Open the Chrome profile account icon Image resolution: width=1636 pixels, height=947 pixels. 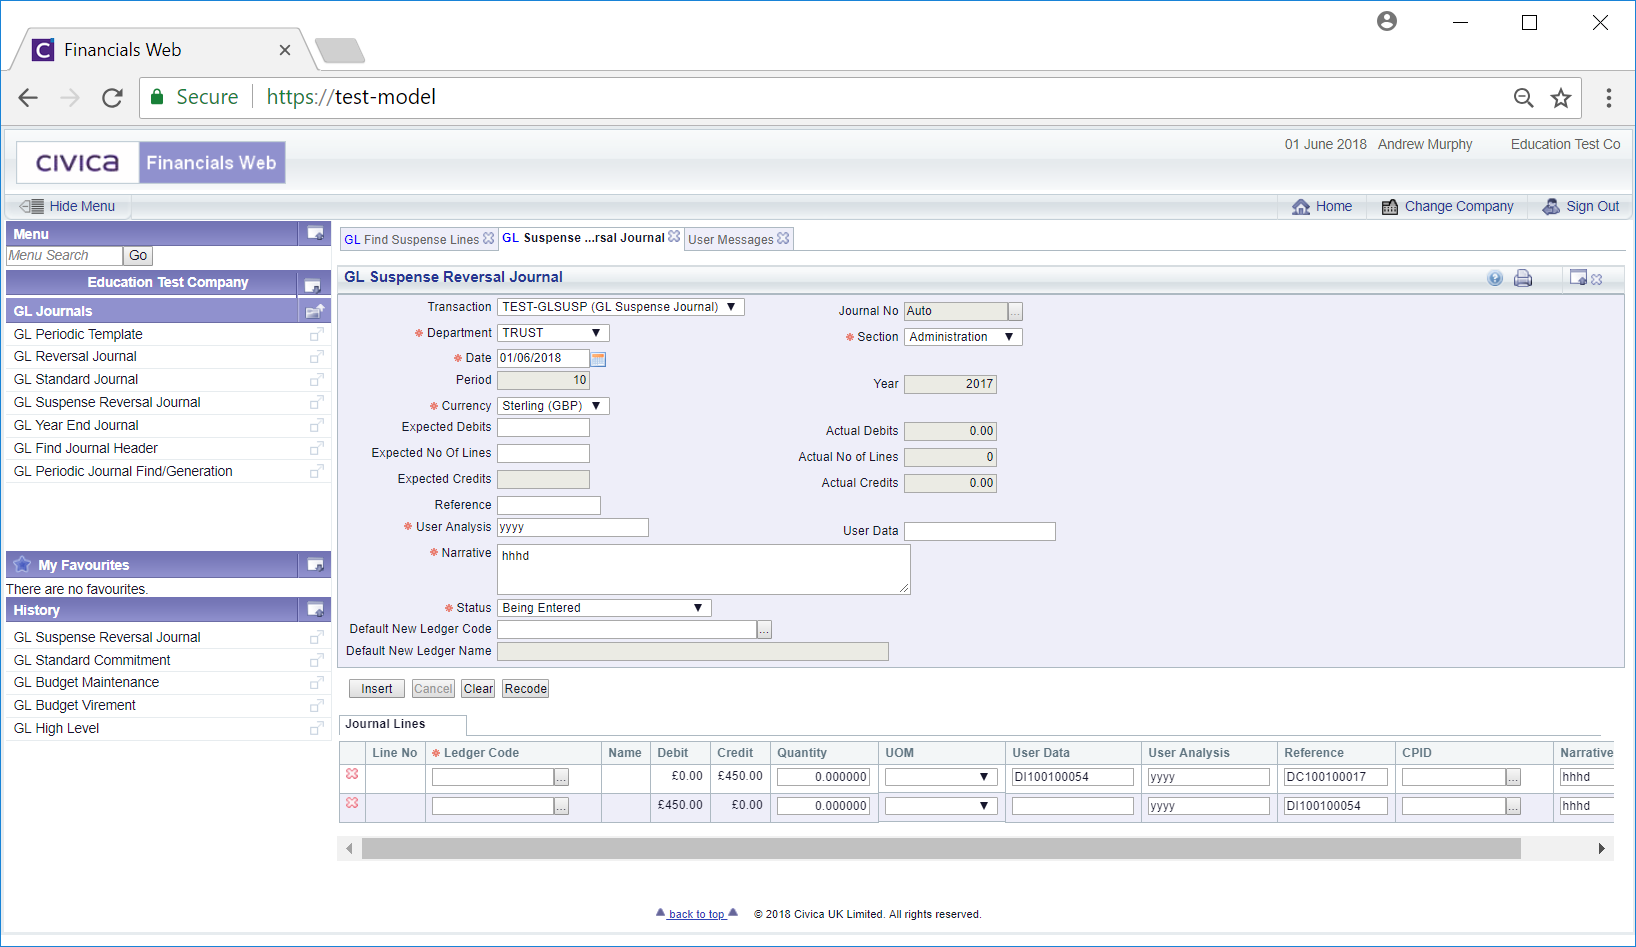click(1387, 21)
